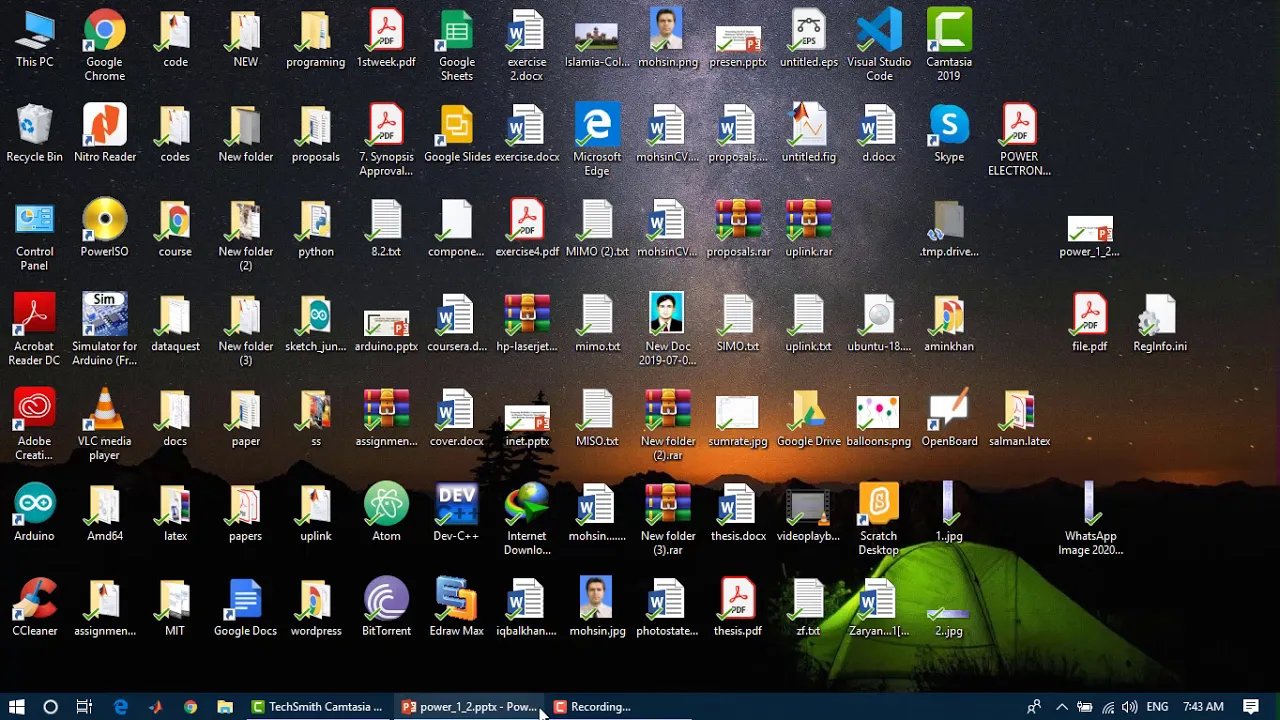Open the People tray icon

click(x=1034, y=706)
